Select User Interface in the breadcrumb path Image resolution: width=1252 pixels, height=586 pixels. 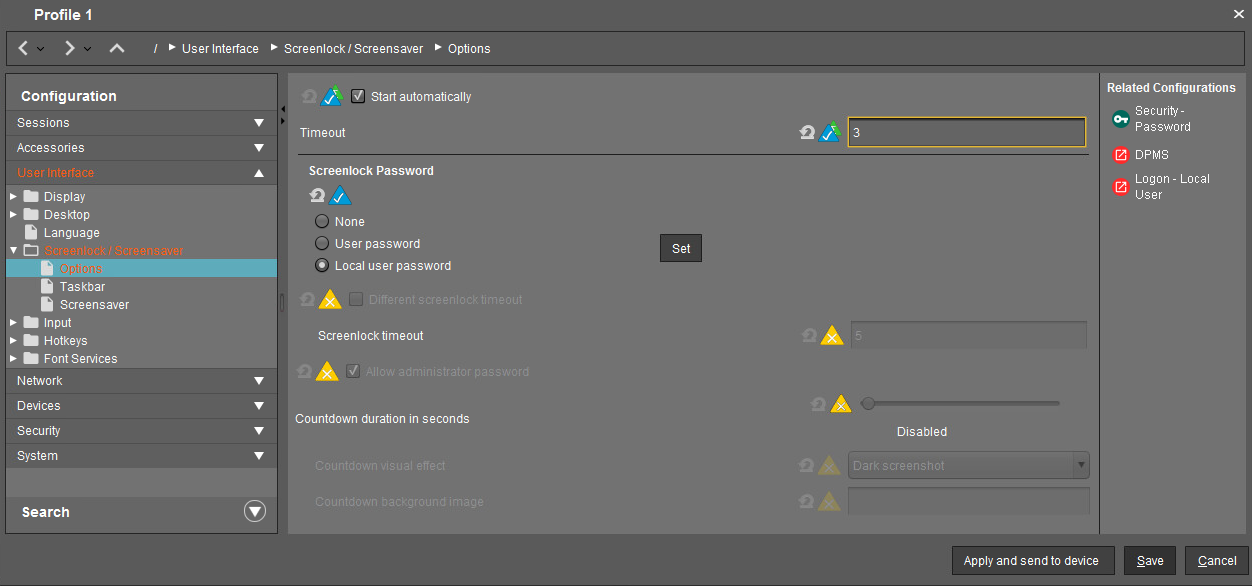click(220, 49)
